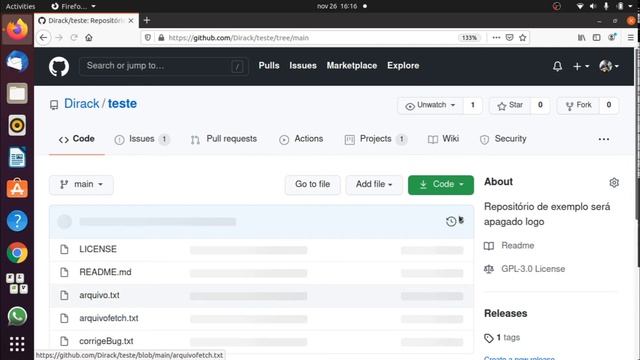
Task: Edit repository details gear icon
Action: (x=614, y=182)
